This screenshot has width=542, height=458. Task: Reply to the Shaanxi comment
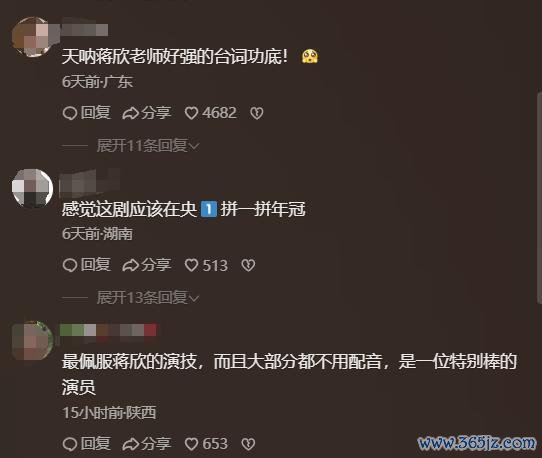coord(86,444)
